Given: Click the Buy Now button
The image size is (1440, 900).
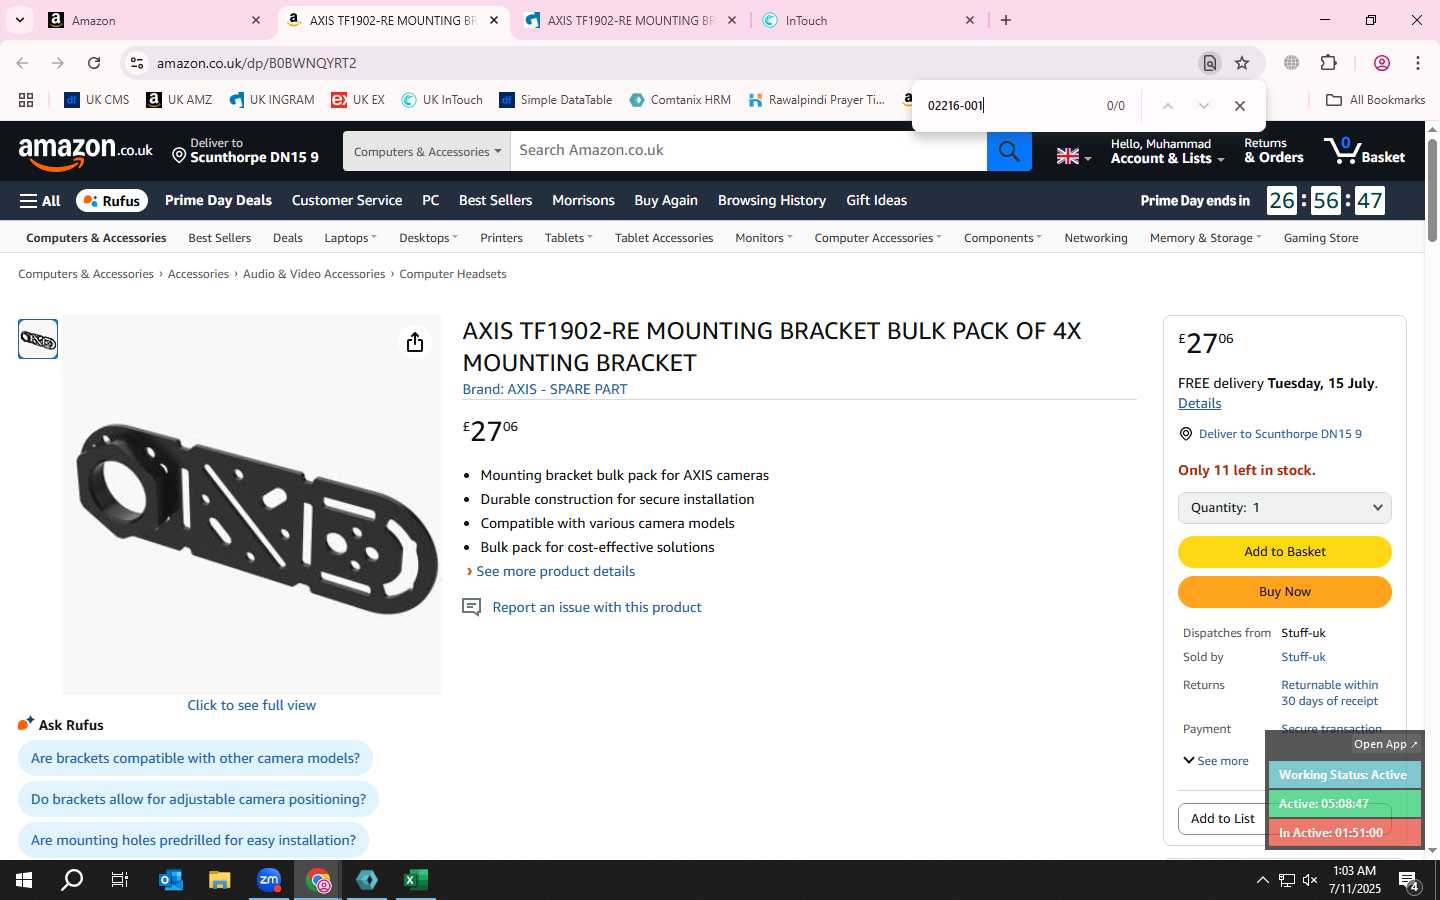Looking at the screenshot, I should tap(1284, 592).
